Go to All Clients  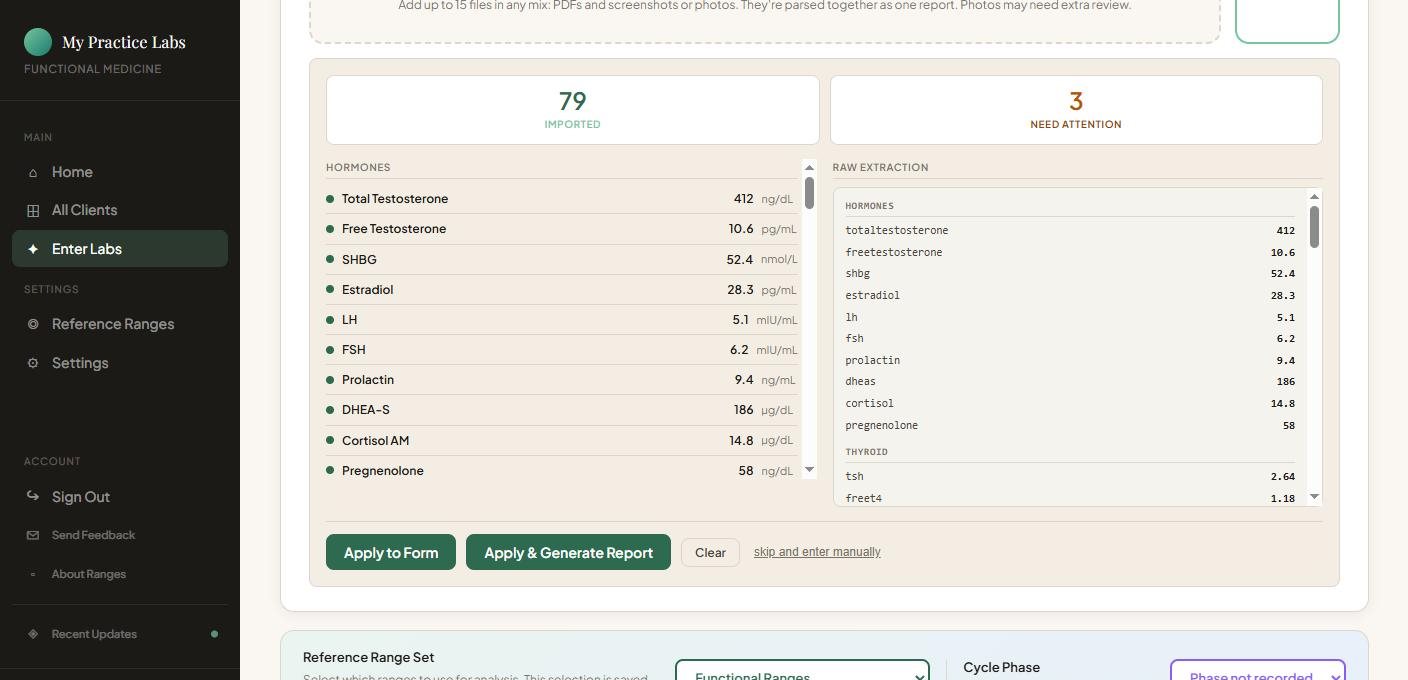click(x=120, y=210)
